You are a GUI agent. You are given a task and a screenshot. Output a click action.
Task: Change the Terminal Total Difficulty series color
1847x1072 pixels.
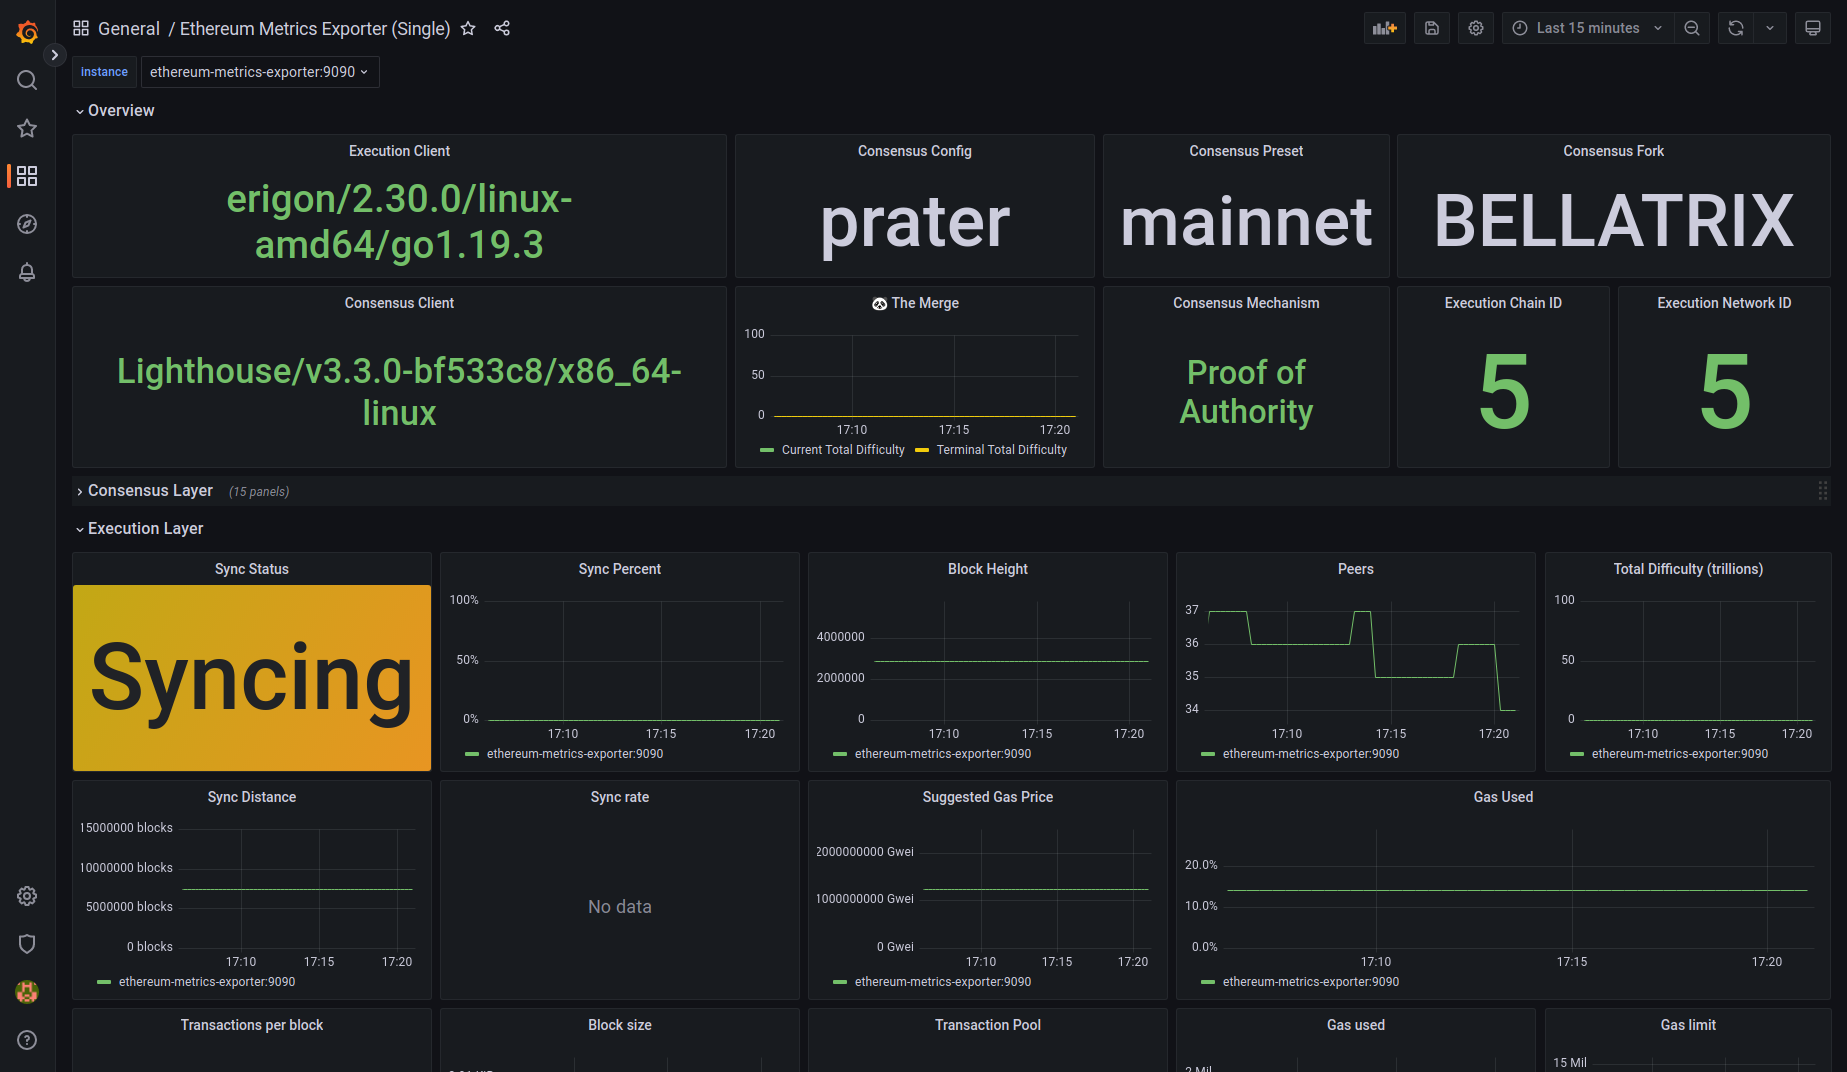(x=922, y=450)
